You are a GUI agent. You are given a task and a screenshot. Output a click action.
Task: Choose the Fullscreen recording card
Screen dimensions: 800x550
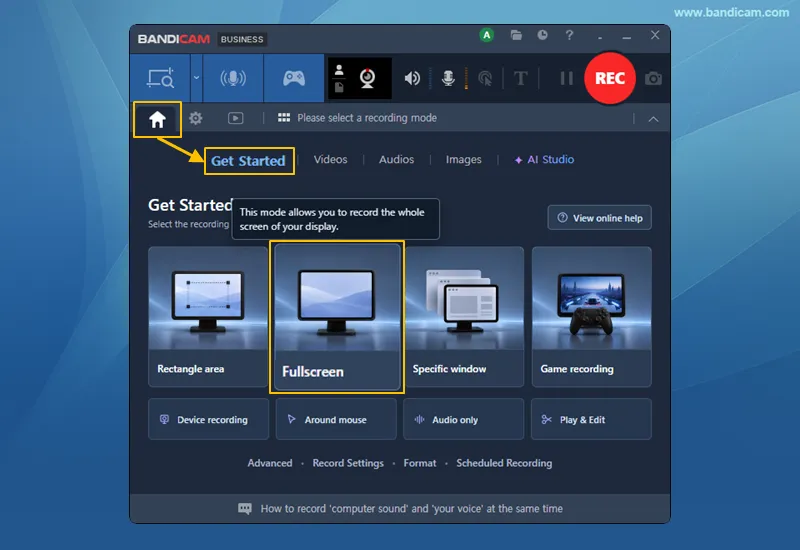[x=337, y=317]
